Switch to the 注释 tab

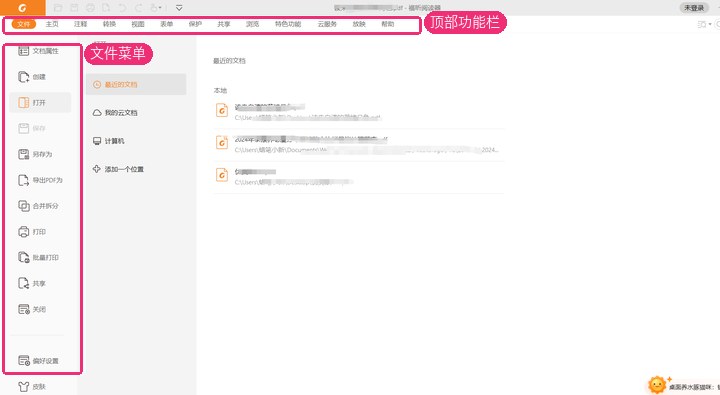coord(80,24)
